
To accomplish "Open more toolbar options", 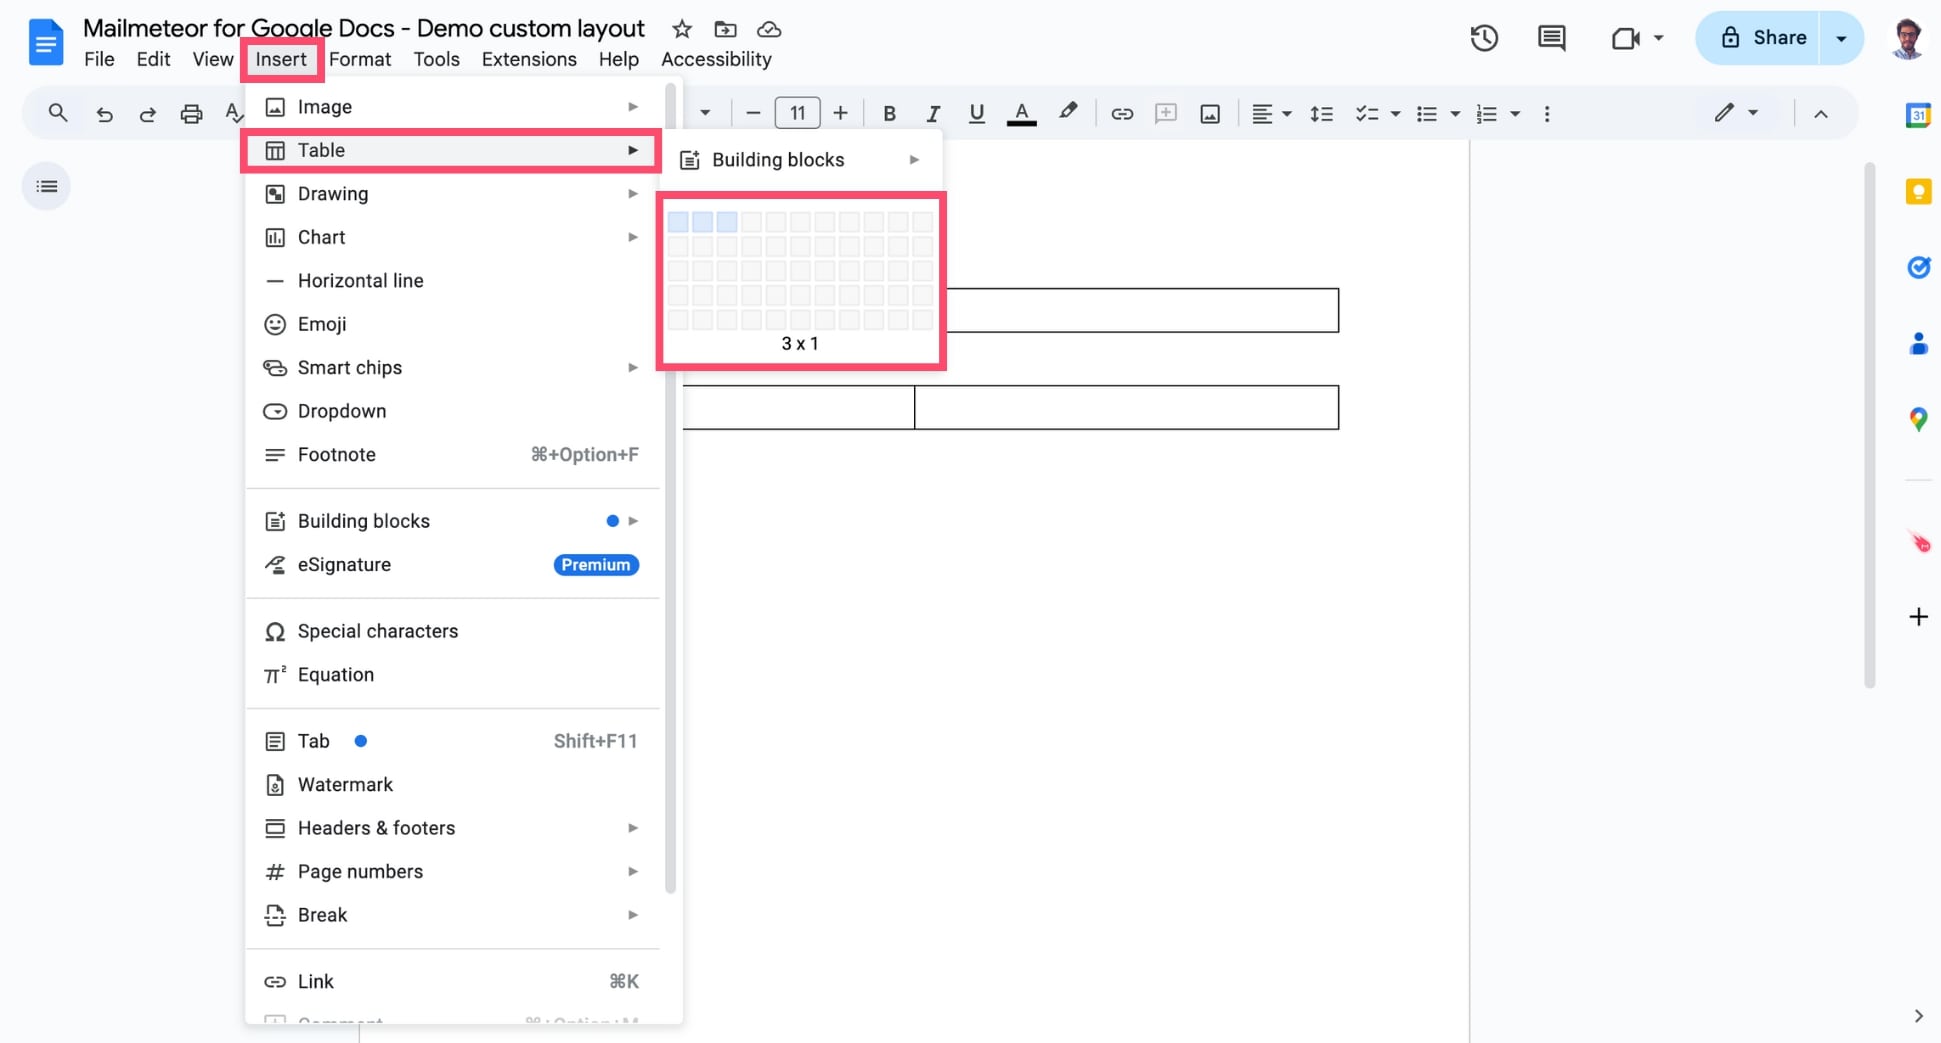I will click(x=1547, y=114).
